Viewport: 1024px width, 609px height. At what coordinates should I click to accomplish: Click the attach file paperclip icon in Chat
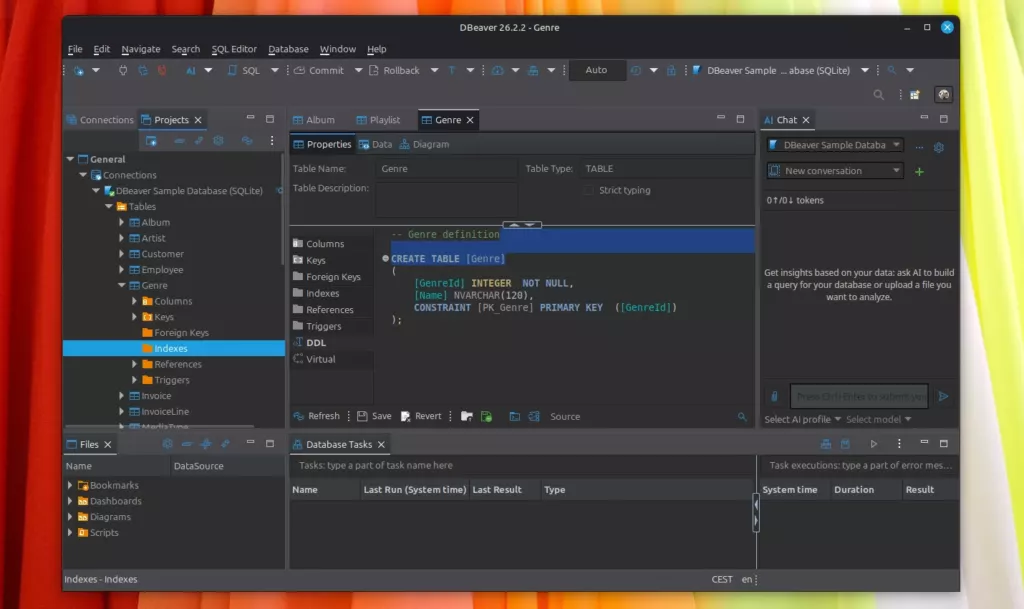tap(775, 396)
